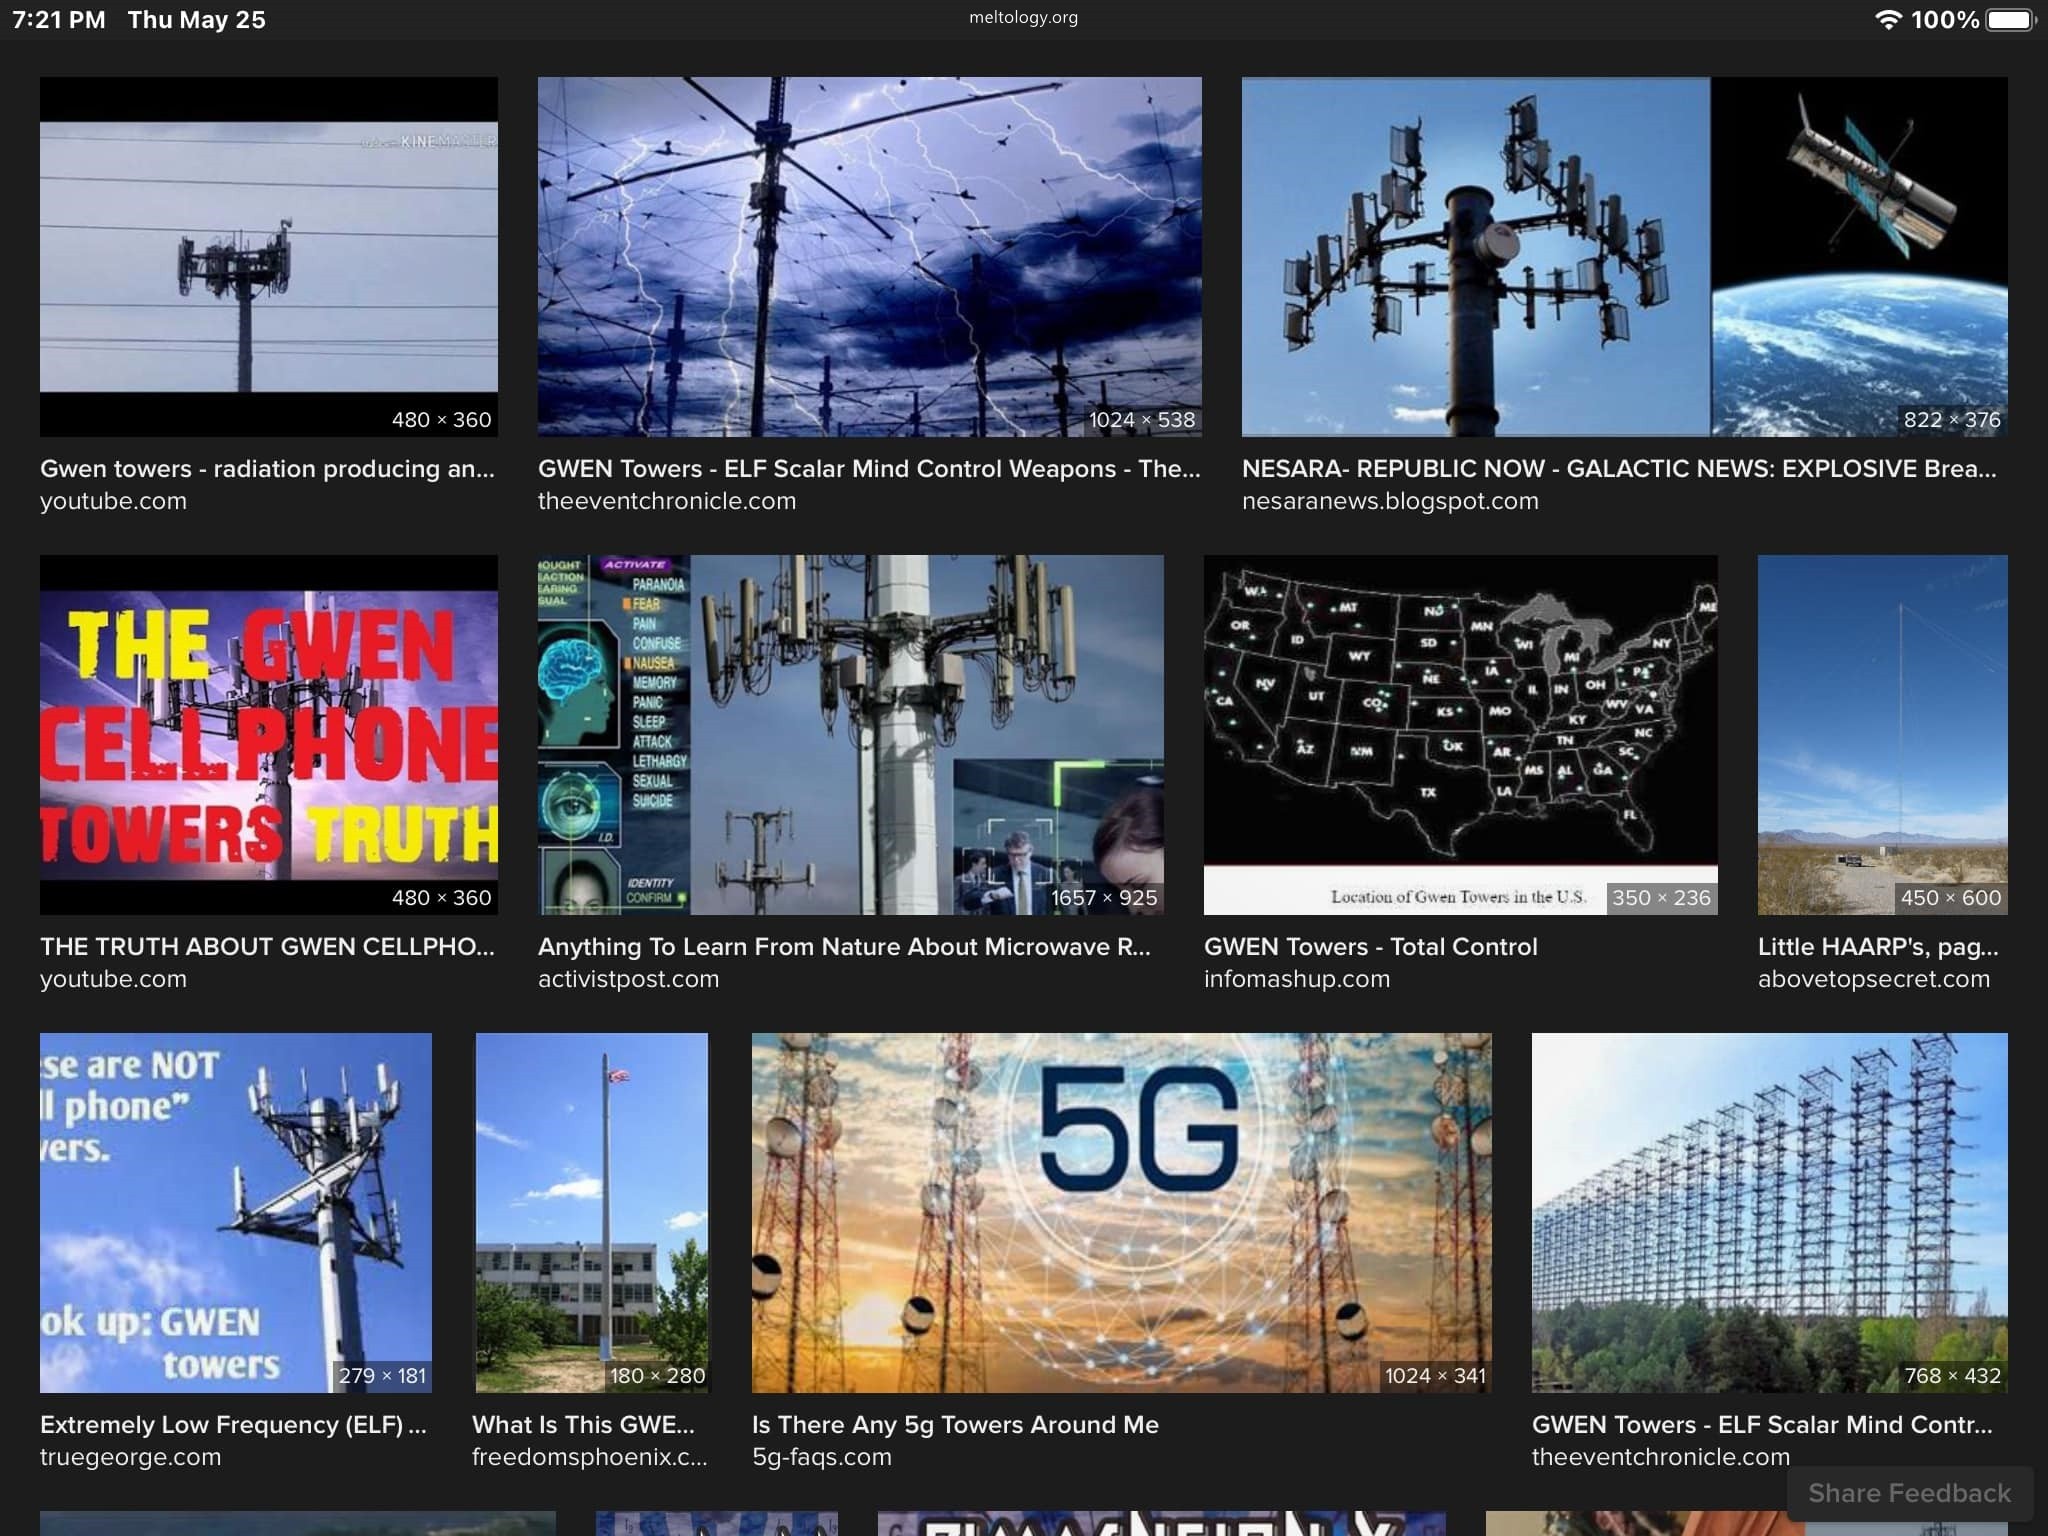Open THE GWEN CELLPHONE TOWERS TRUTH thumbnail
2048x1536 pixels.
pos(269,734)
